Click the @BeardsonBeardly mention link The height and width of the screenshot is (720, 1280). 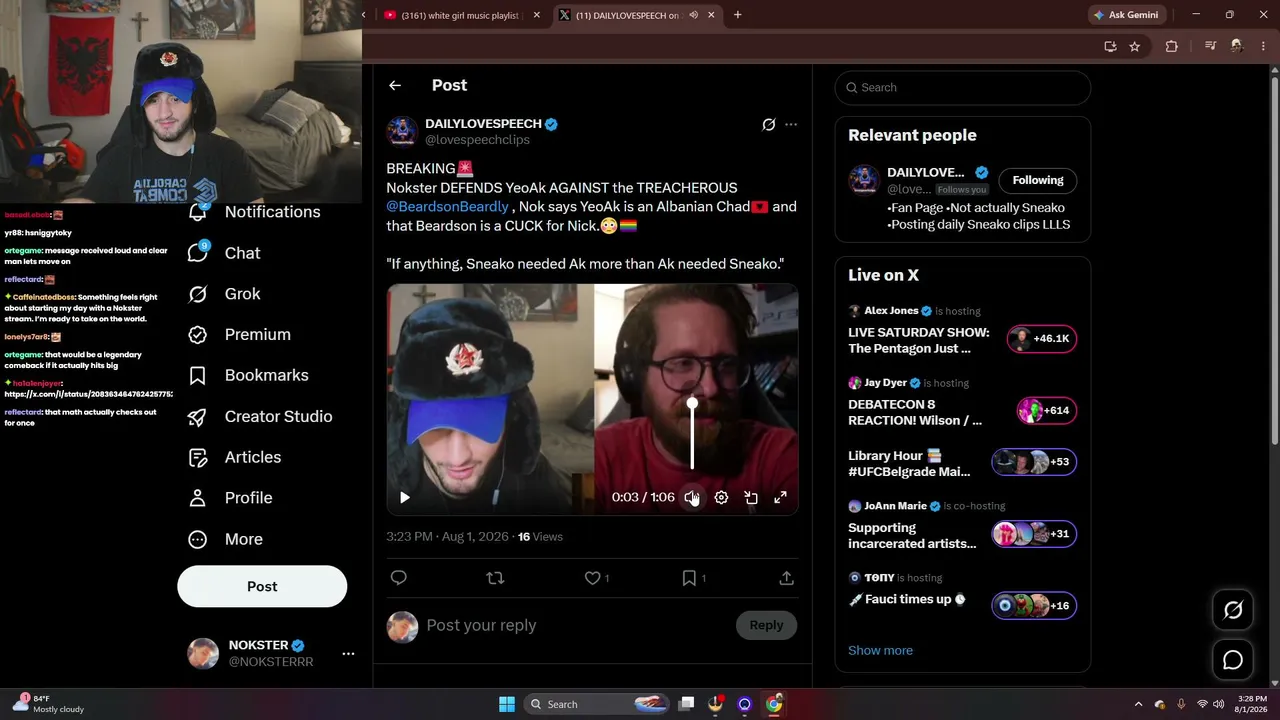point(447,207)
